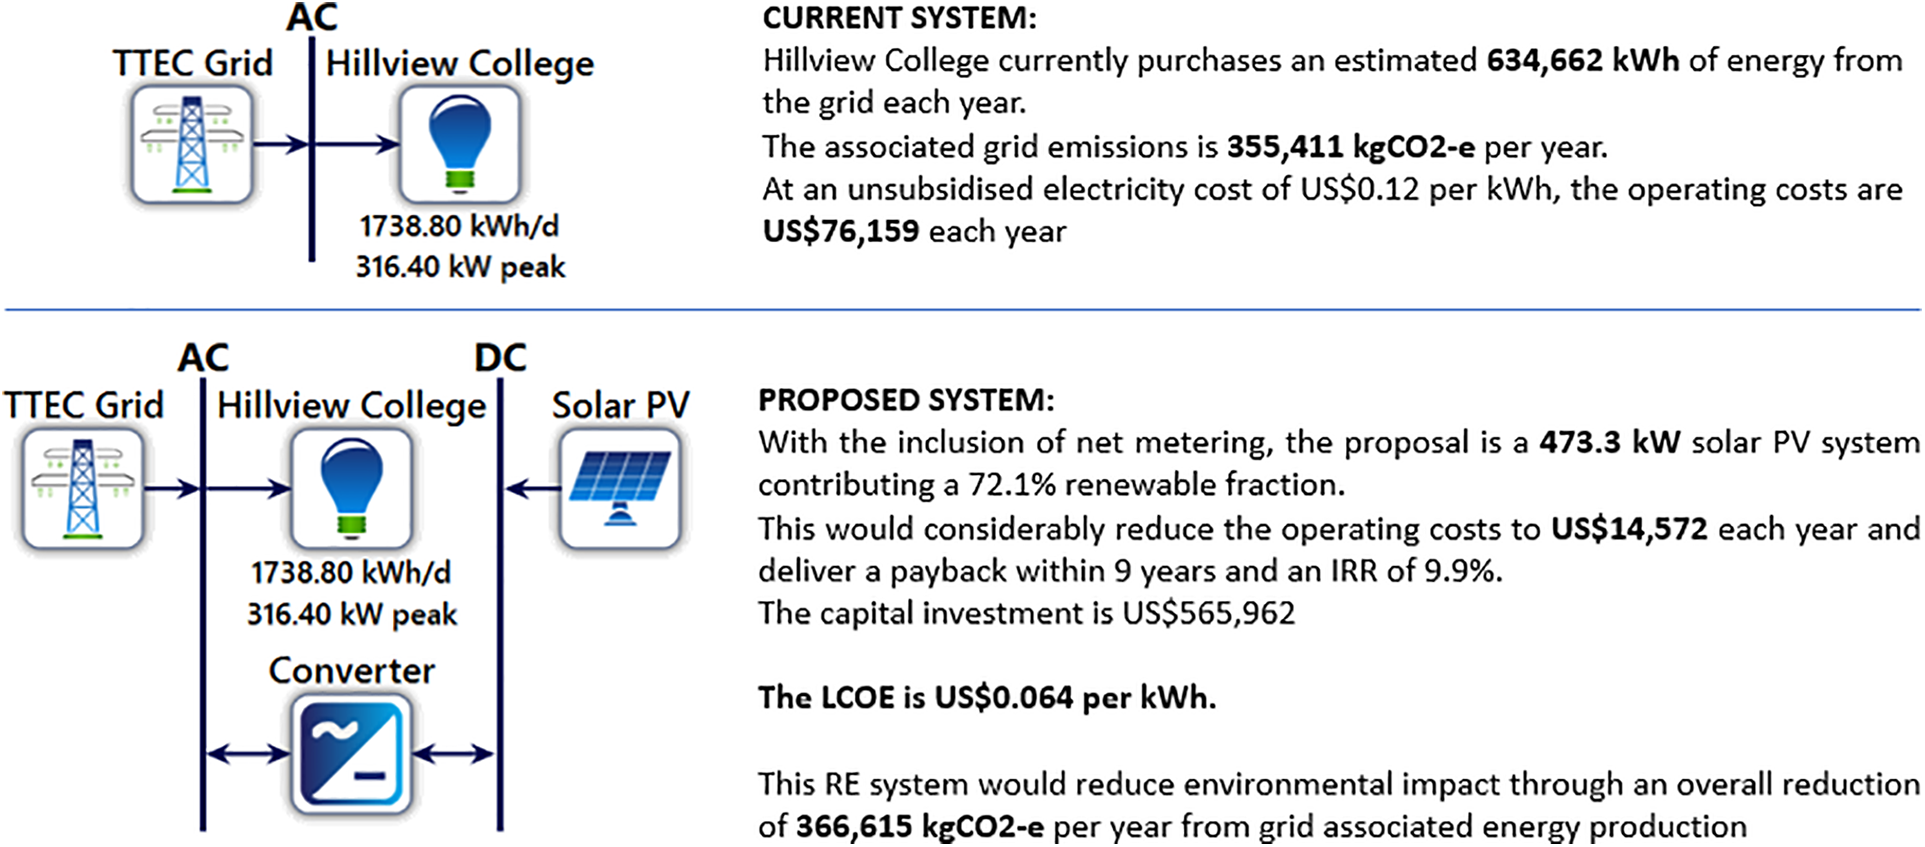This screenshot has width=1925, height=847.
Task: Click the TTEC Grid tower icon in the current system diagram
Action: [192, 145]
